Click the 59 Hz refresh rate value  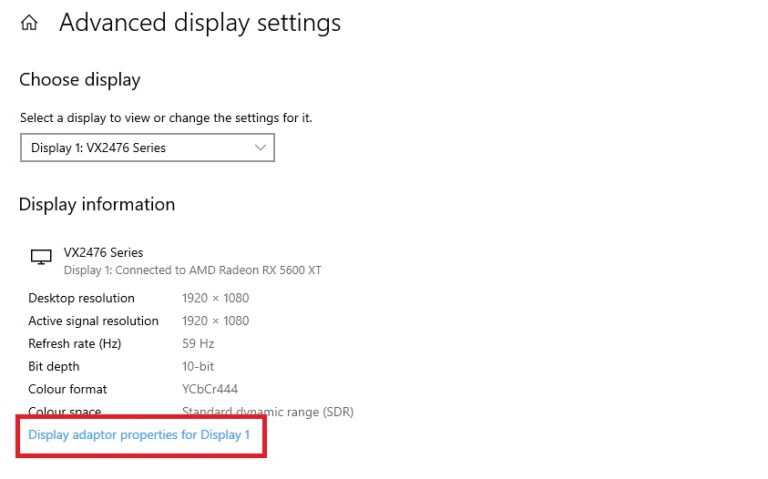[x=198, y=344]
